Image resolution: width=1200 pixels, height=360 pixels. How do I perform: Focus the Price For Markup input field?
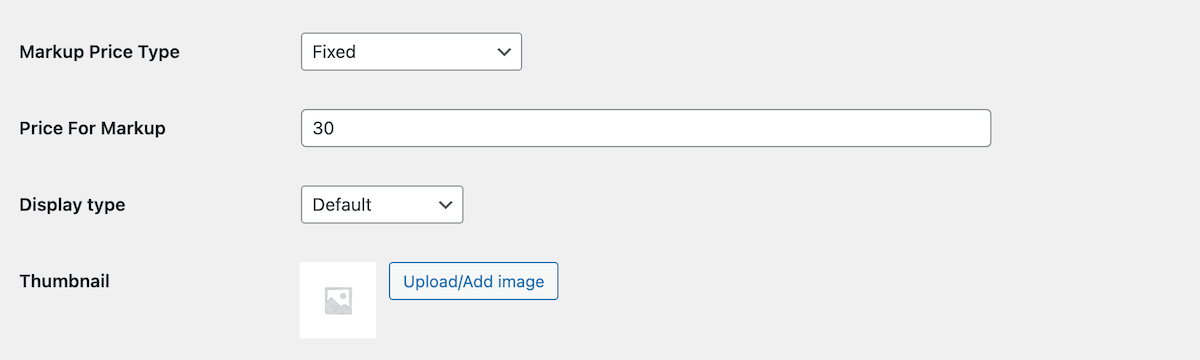click(x=646, y=128)
